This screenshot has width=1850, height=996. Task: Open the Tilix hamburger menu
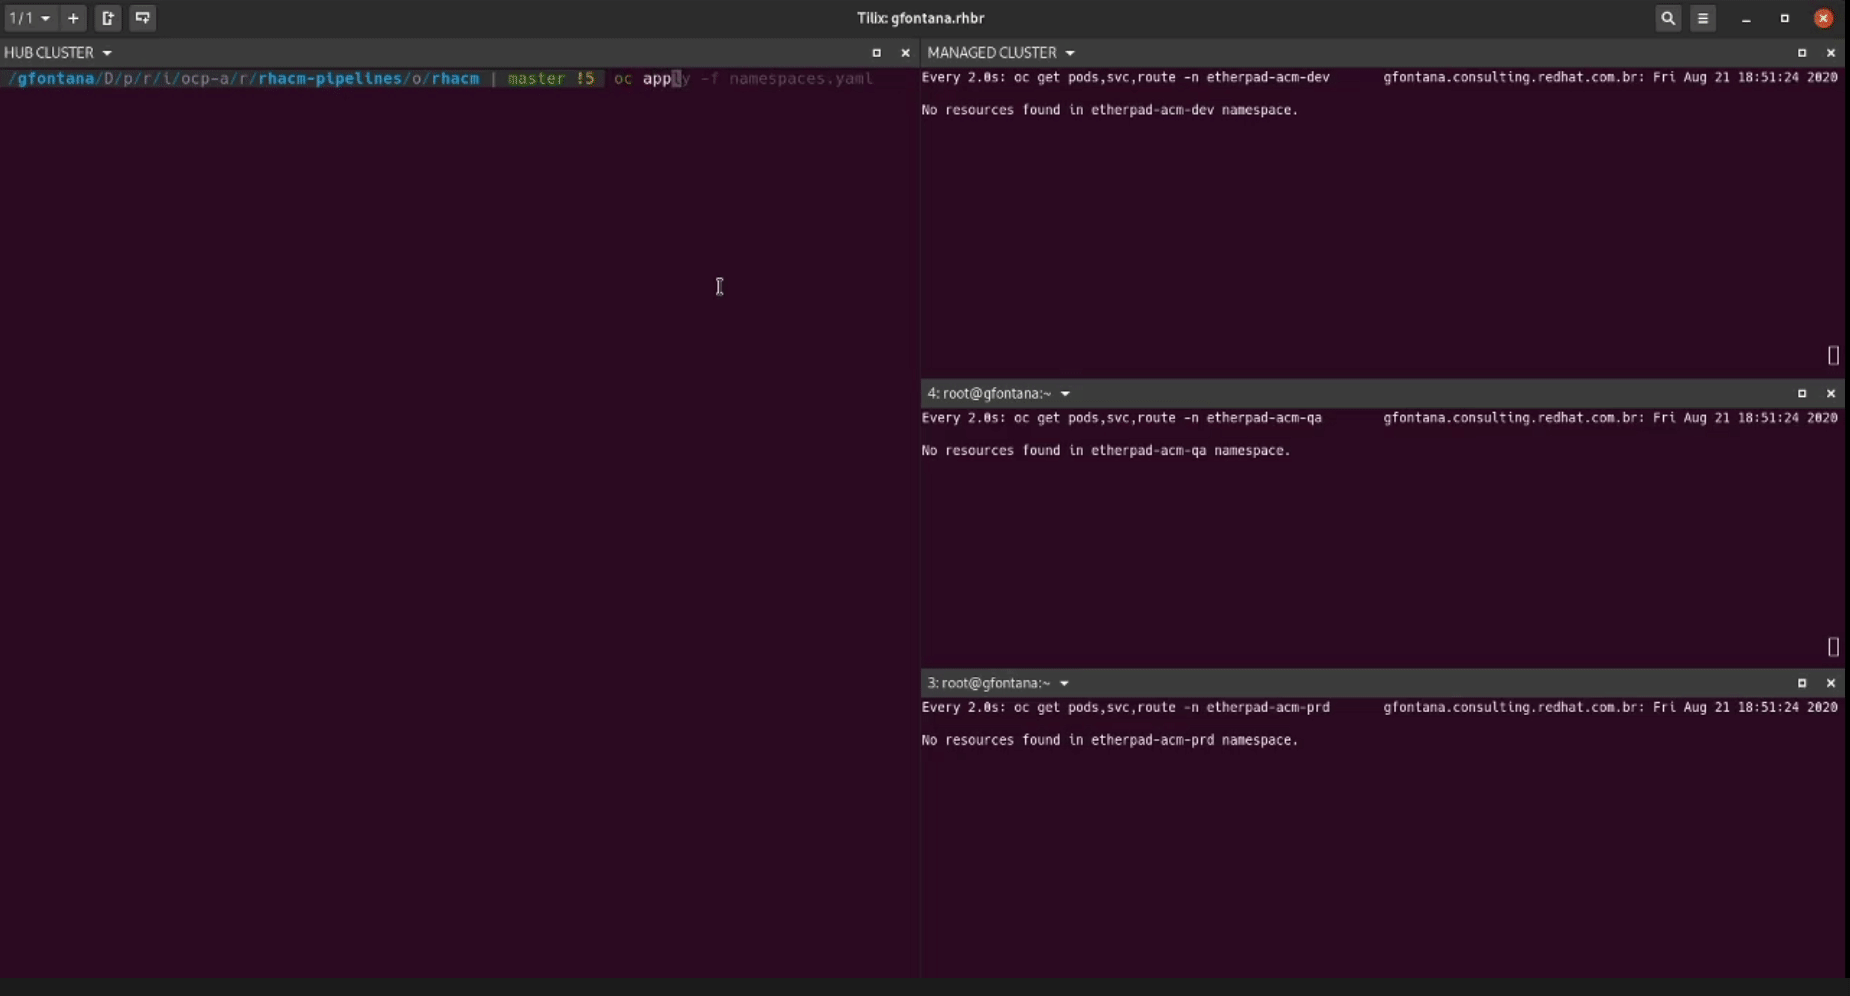[1702, 18]
